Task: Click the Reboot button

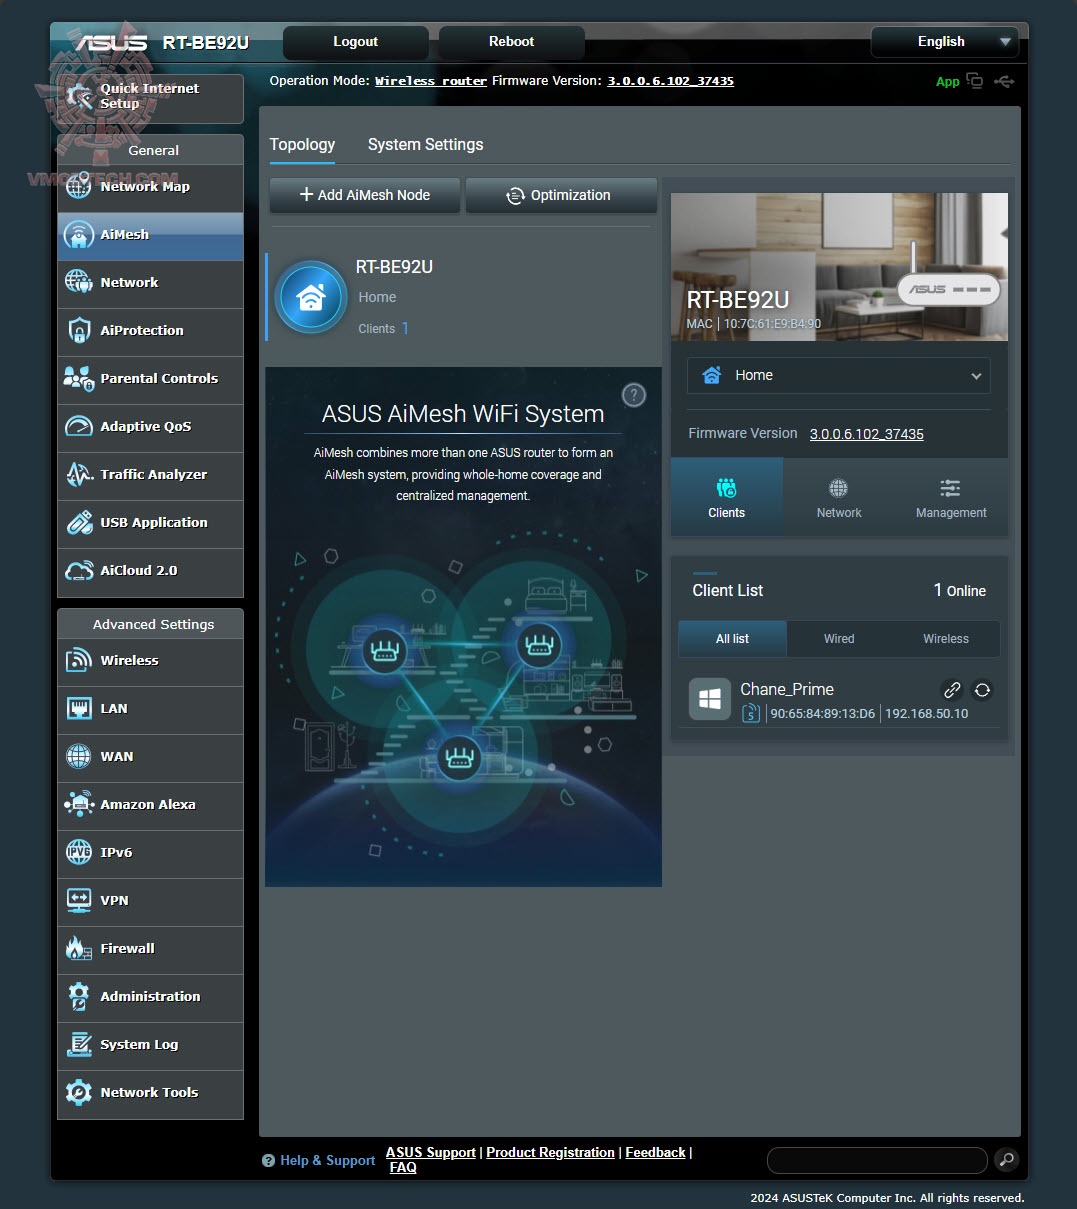Action: [512, 42]
